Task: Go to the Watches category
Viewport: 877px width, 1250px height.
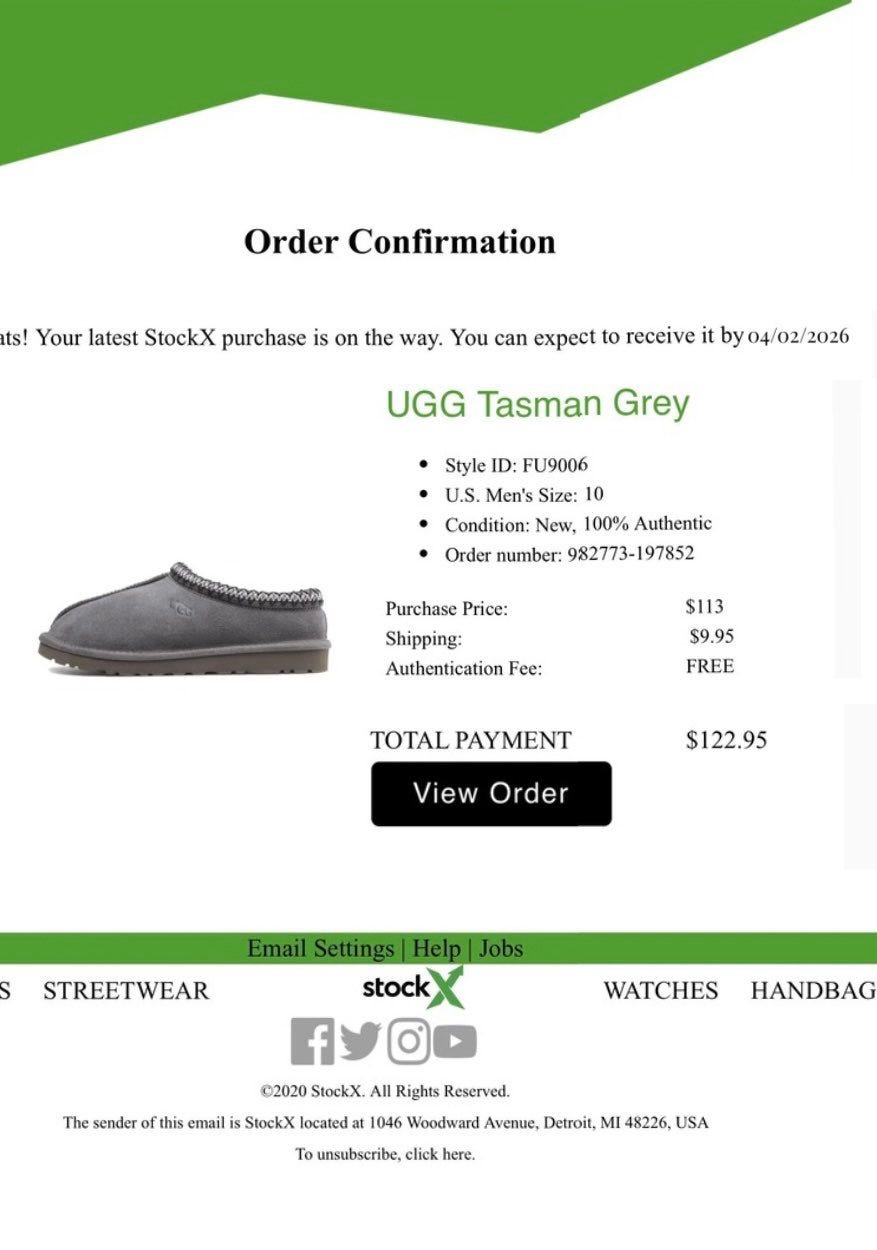Action: [x=660, y=991]
